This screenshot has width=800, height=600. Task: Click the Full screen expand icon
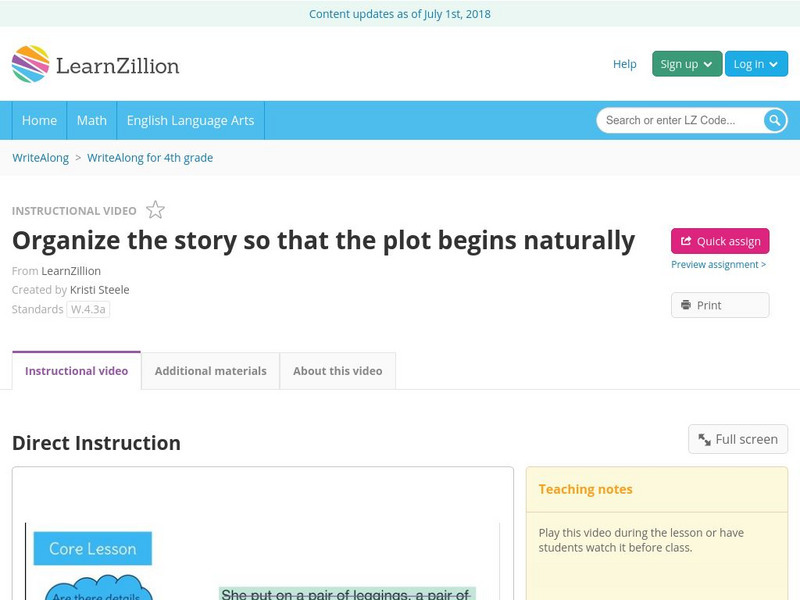[x=705, y=439]
